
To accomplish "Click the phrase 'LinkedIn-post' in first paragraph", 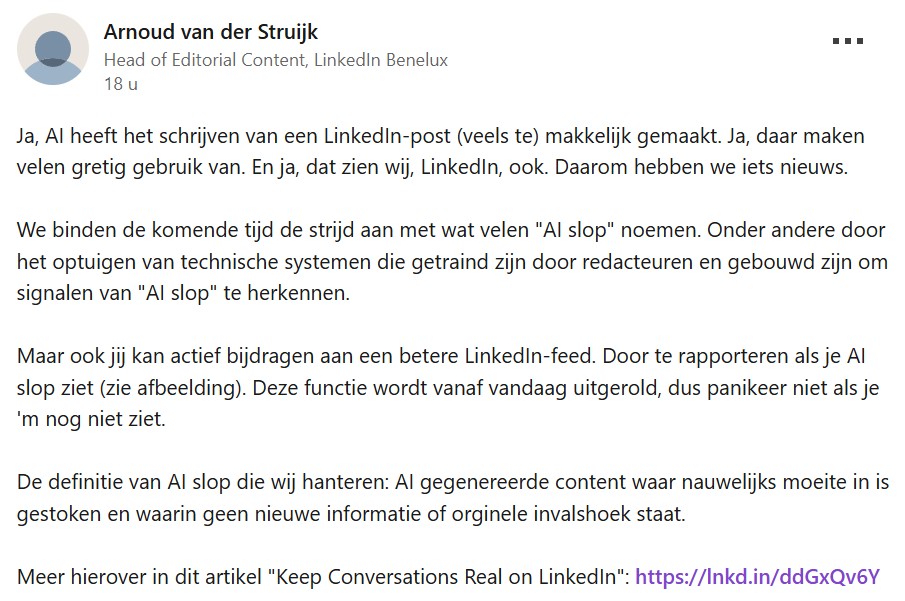I will tap(387, 136).
